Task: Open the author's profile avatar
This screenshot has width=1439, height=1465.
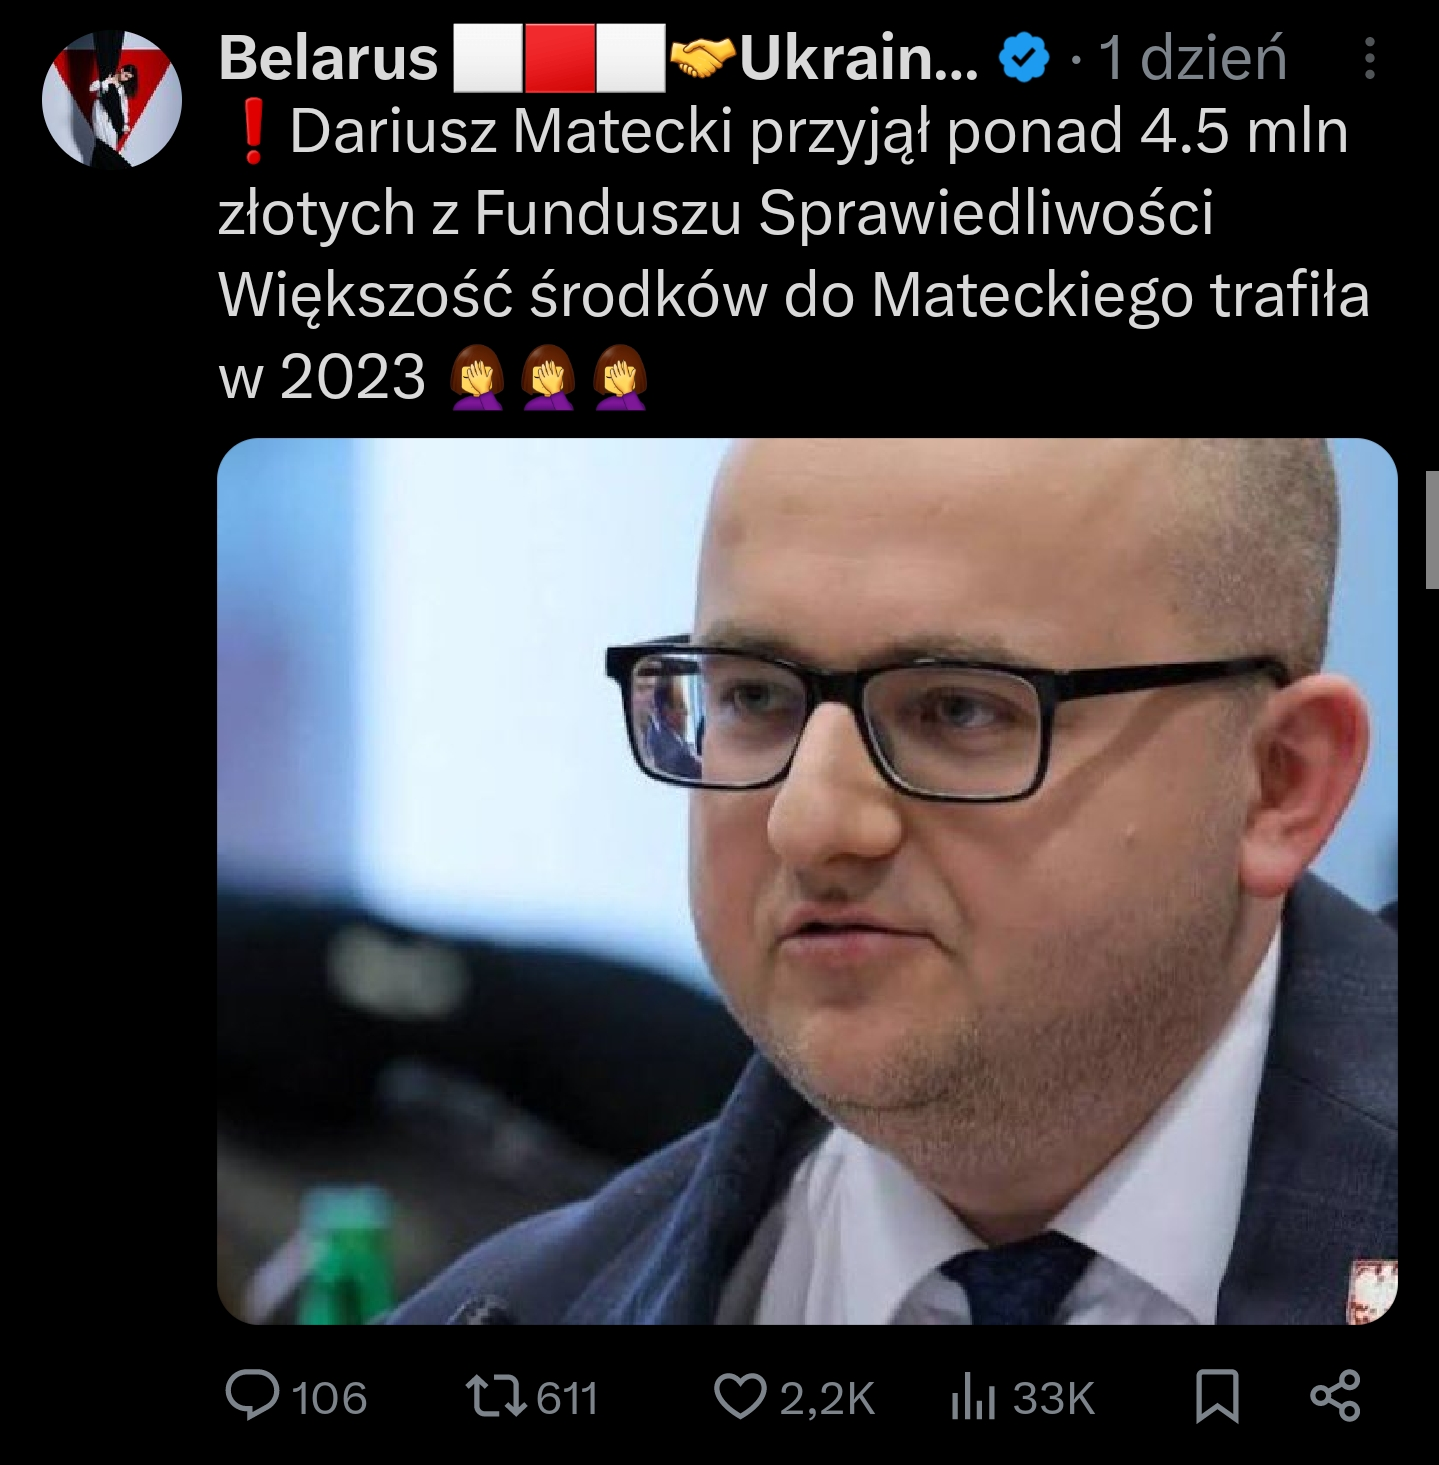Action: click(112, 97)
